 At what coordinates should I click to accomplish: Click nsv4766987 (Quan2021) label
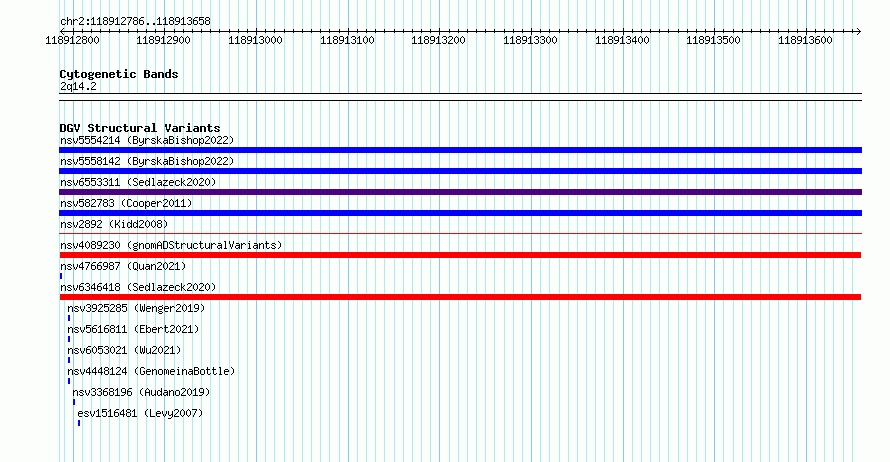(123, 266)
